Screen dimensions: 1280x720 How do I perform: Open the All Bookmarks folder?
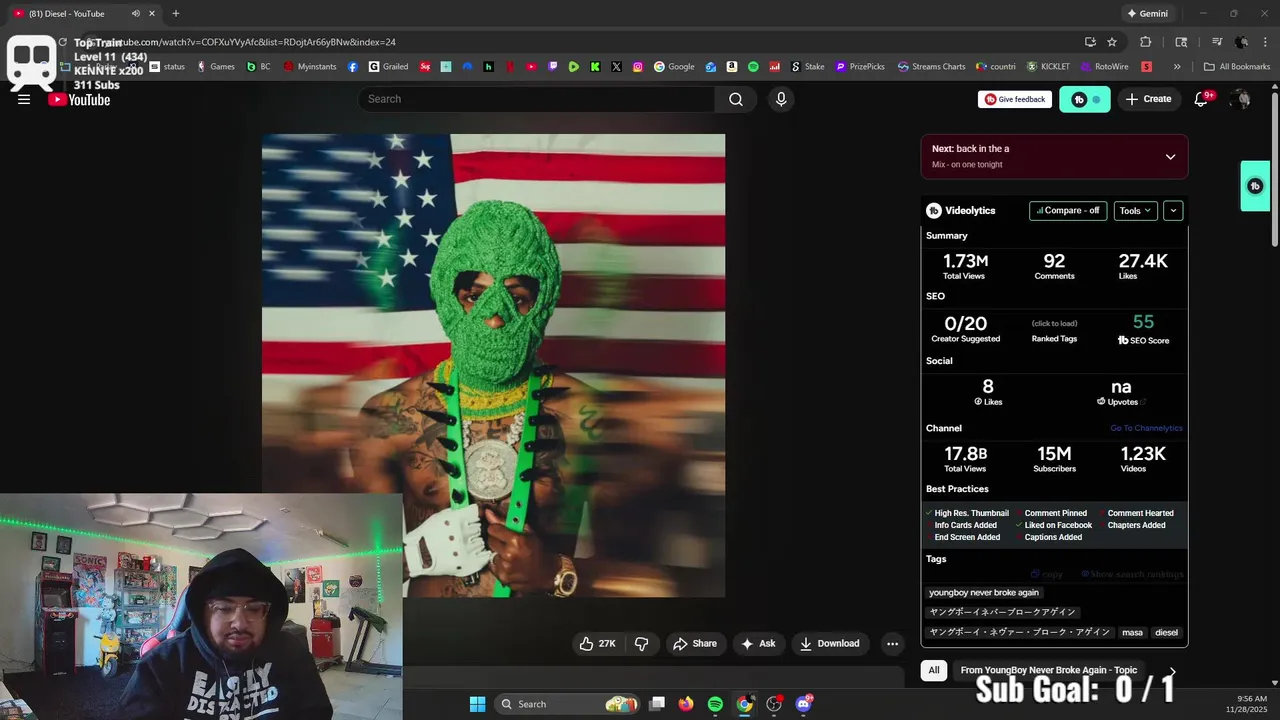coord(1236,67)
